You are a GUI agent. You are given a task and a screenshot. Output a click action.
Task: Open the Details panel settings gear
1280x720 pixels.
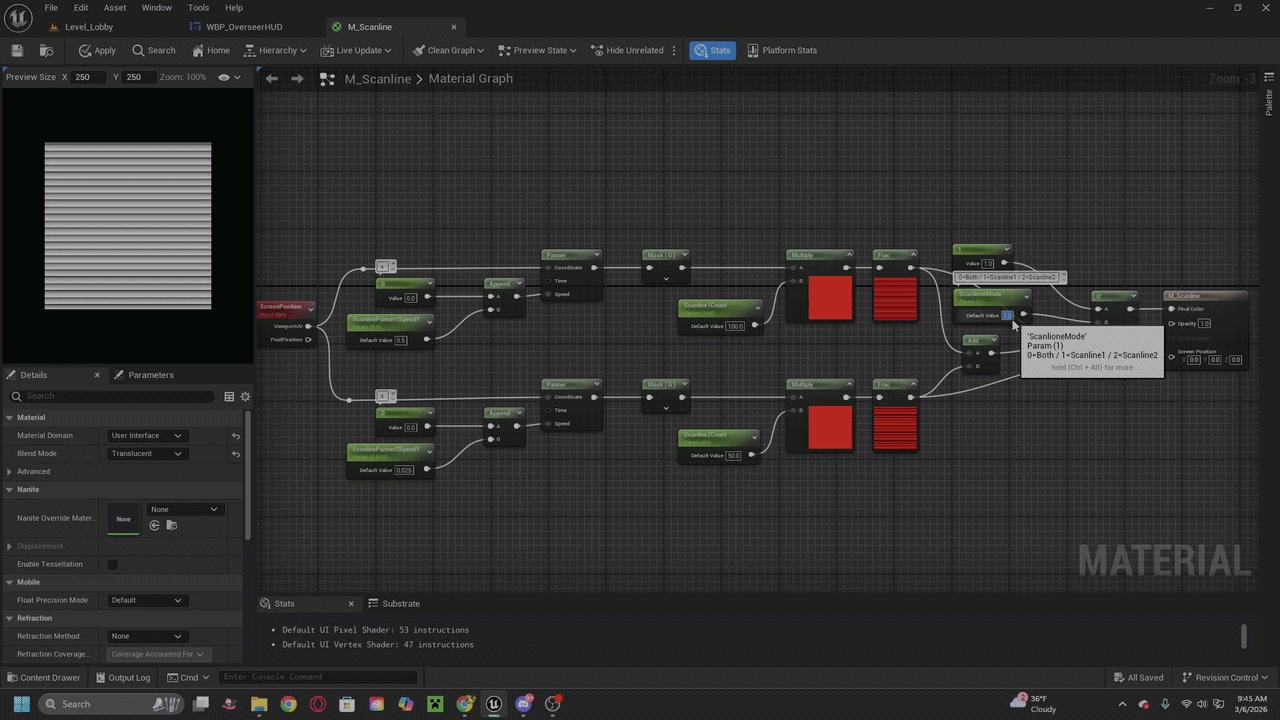[x=245, y=396]
